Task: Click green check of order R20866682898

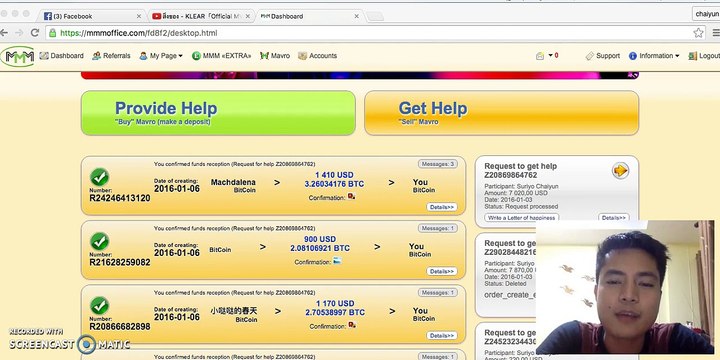Action: click(99, 305)
